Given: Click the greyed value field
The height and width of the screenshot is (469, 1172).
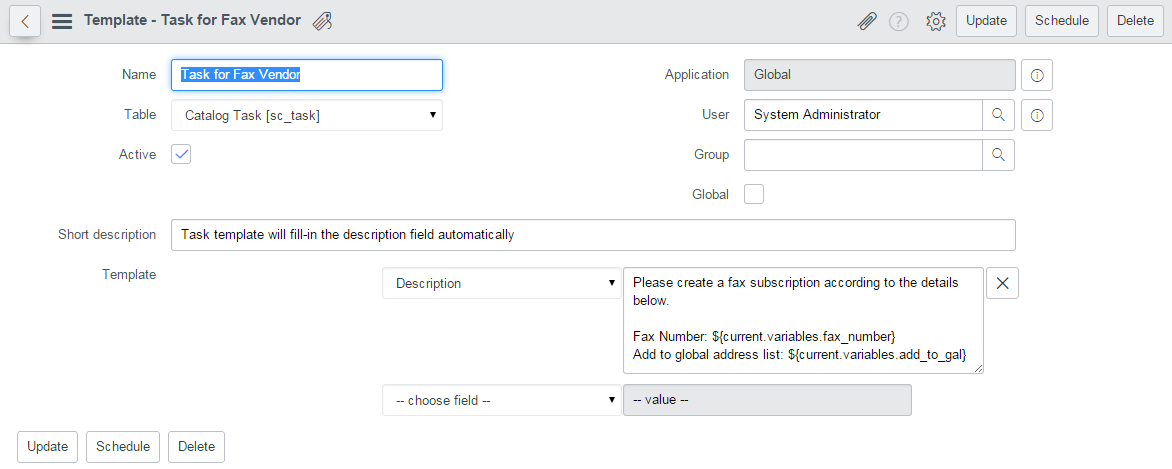Looking at the screenshot, I should pos(768,400).
